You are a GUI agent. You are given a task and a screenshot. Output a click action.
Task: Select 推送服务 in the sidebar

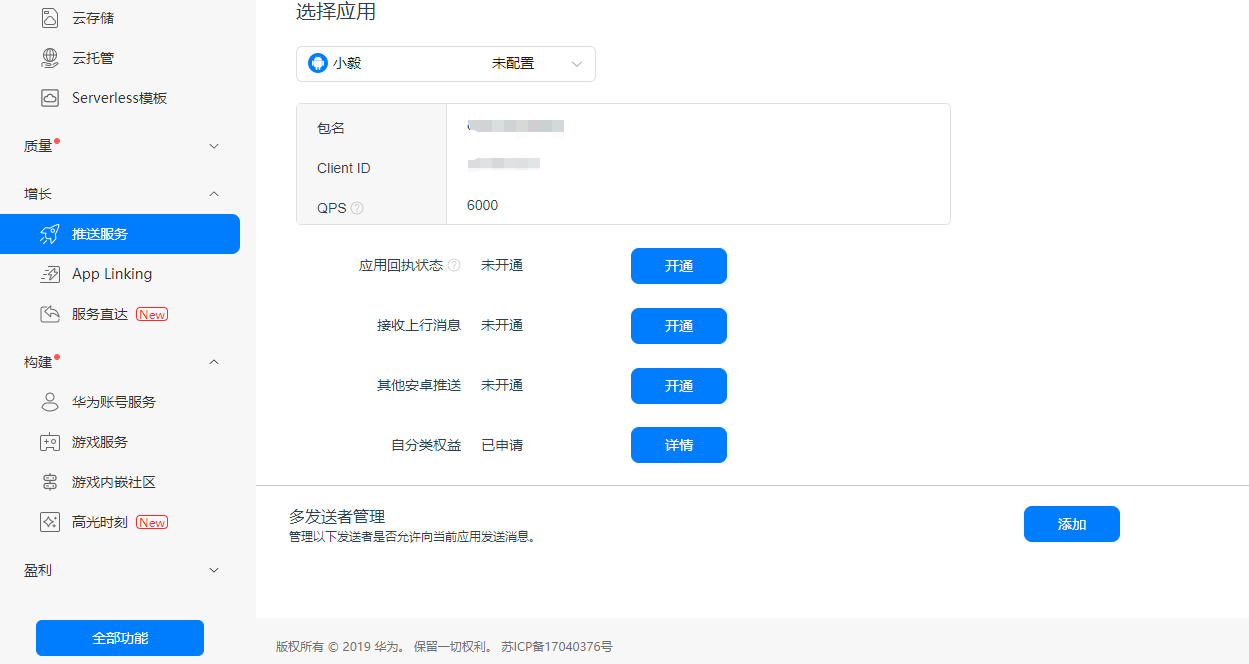(x=120, y=234)
